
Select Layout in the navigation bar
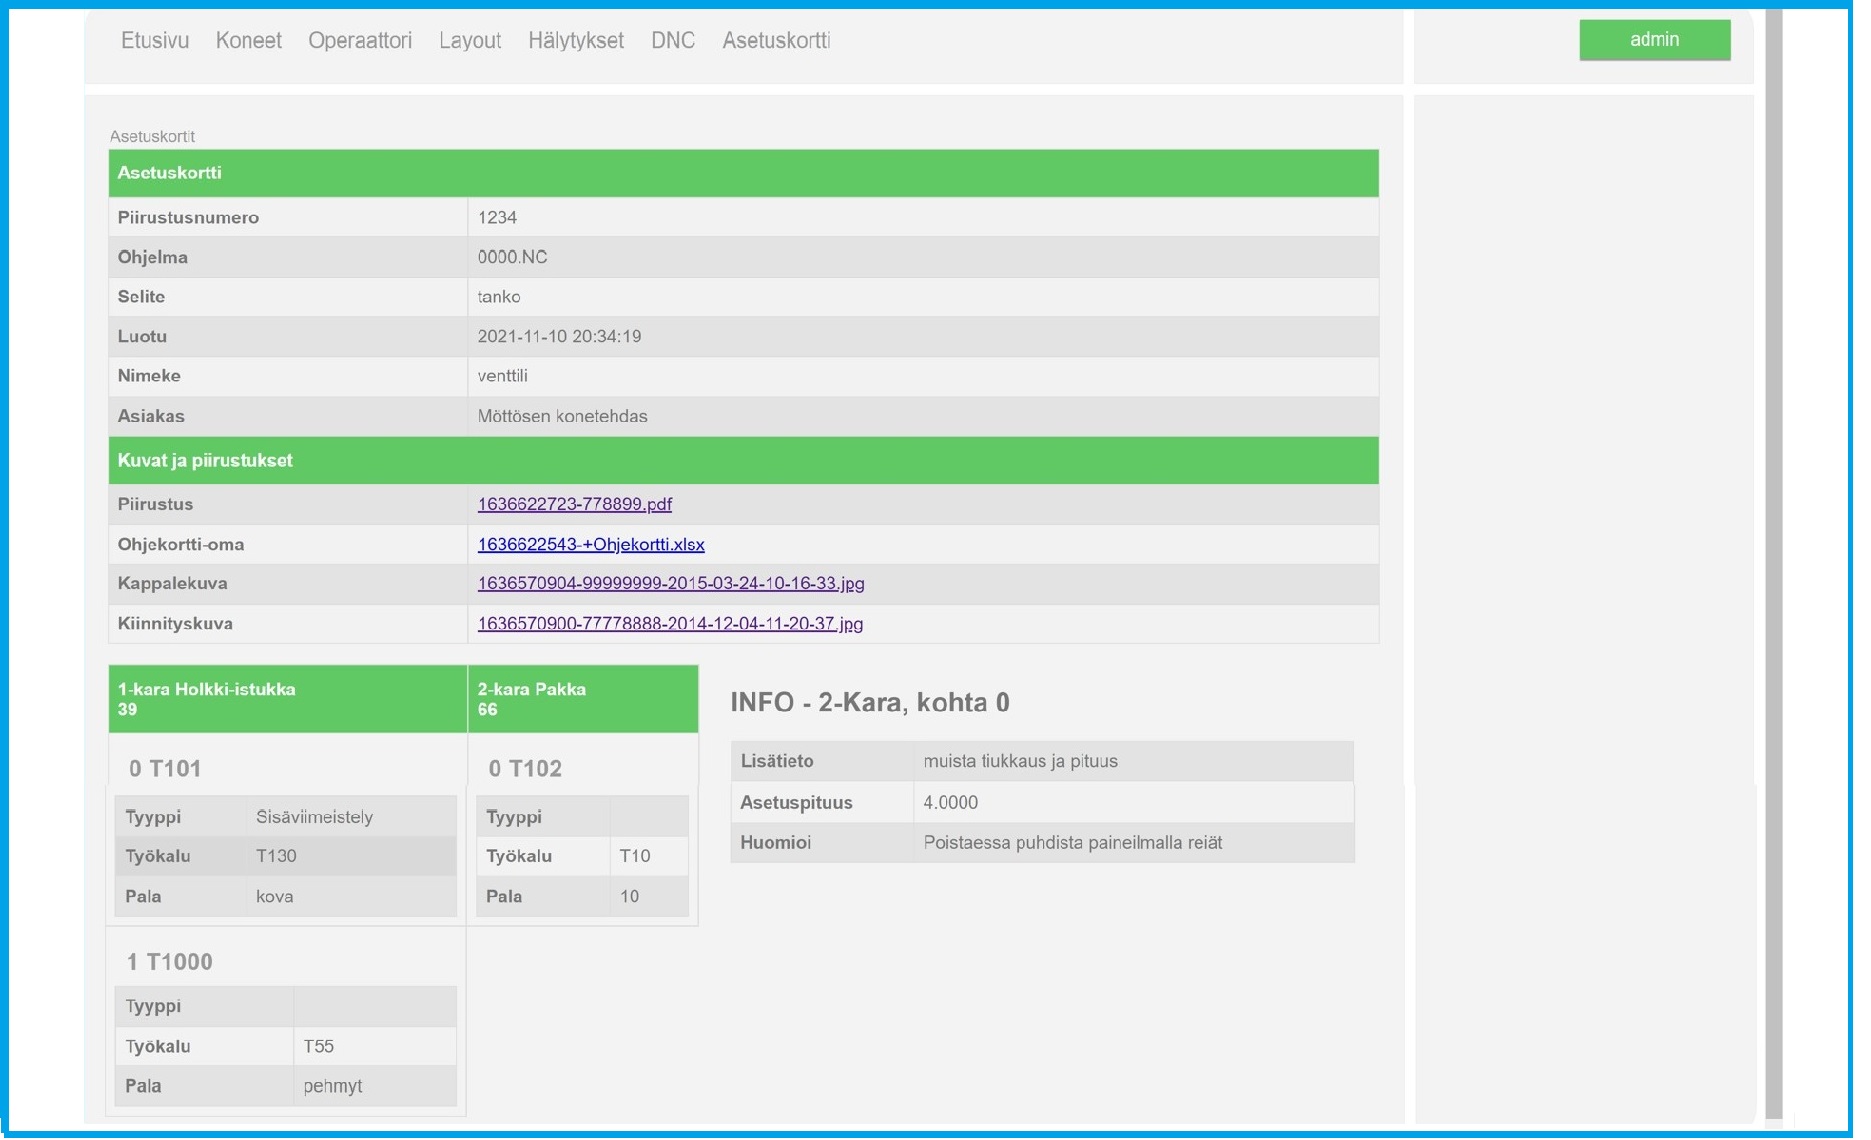tap(470, 41)
